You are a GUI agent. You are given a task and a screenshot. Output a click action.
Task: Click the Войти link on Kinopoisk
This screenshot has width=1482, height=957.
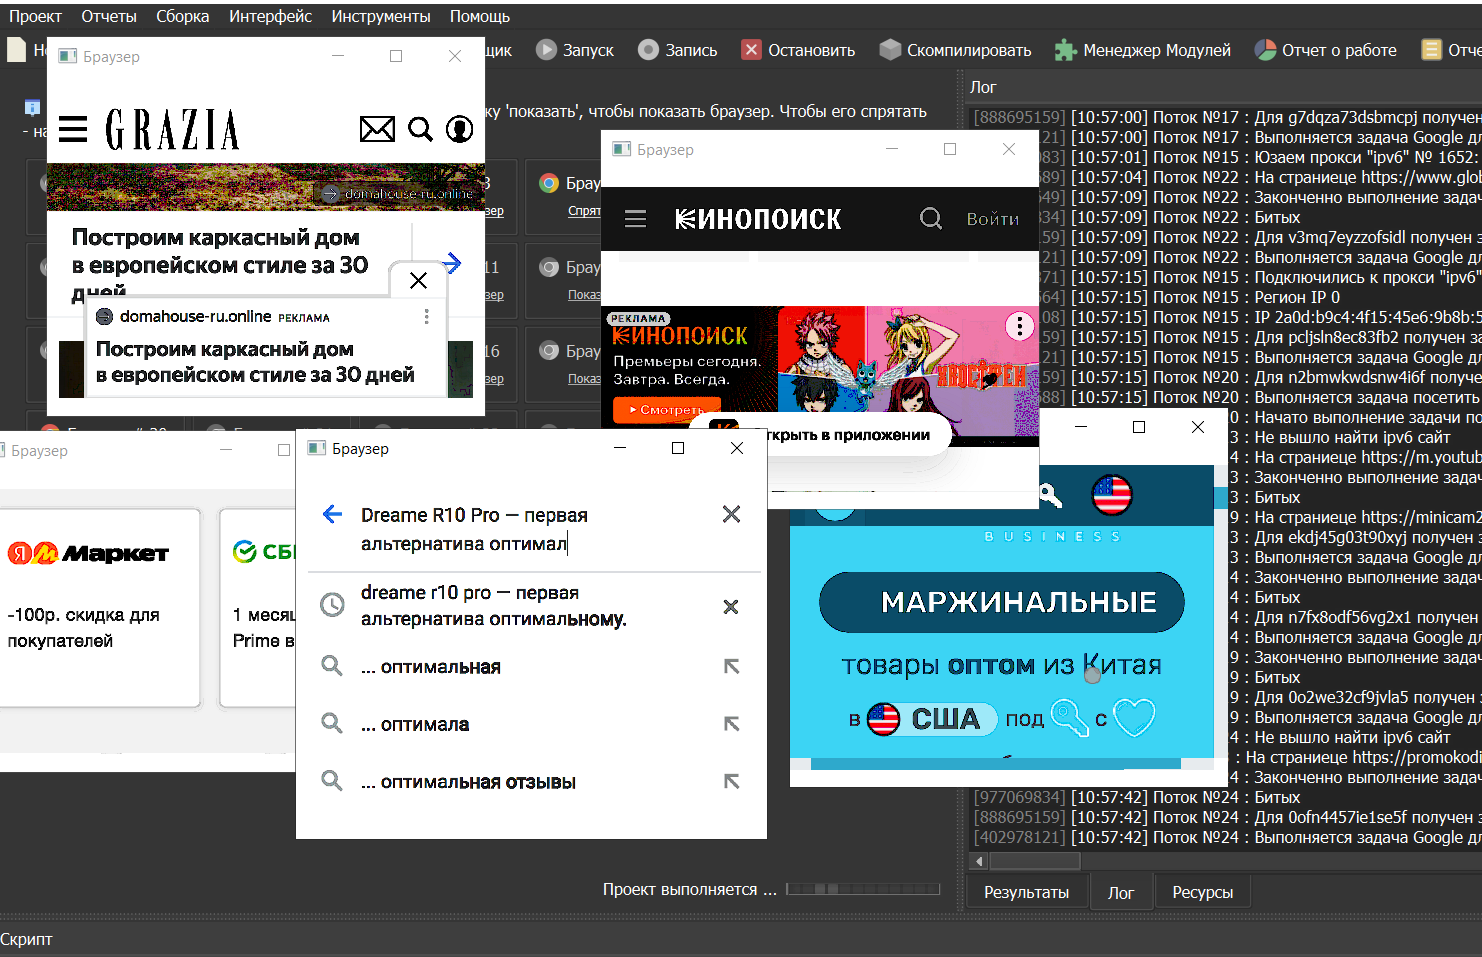coord(992,219)
